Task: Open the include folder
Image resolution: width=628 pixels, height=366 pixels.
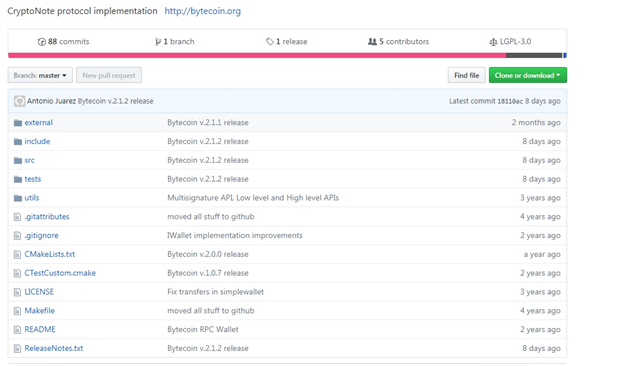Action: pyautogui.click(x=37, y=141)
